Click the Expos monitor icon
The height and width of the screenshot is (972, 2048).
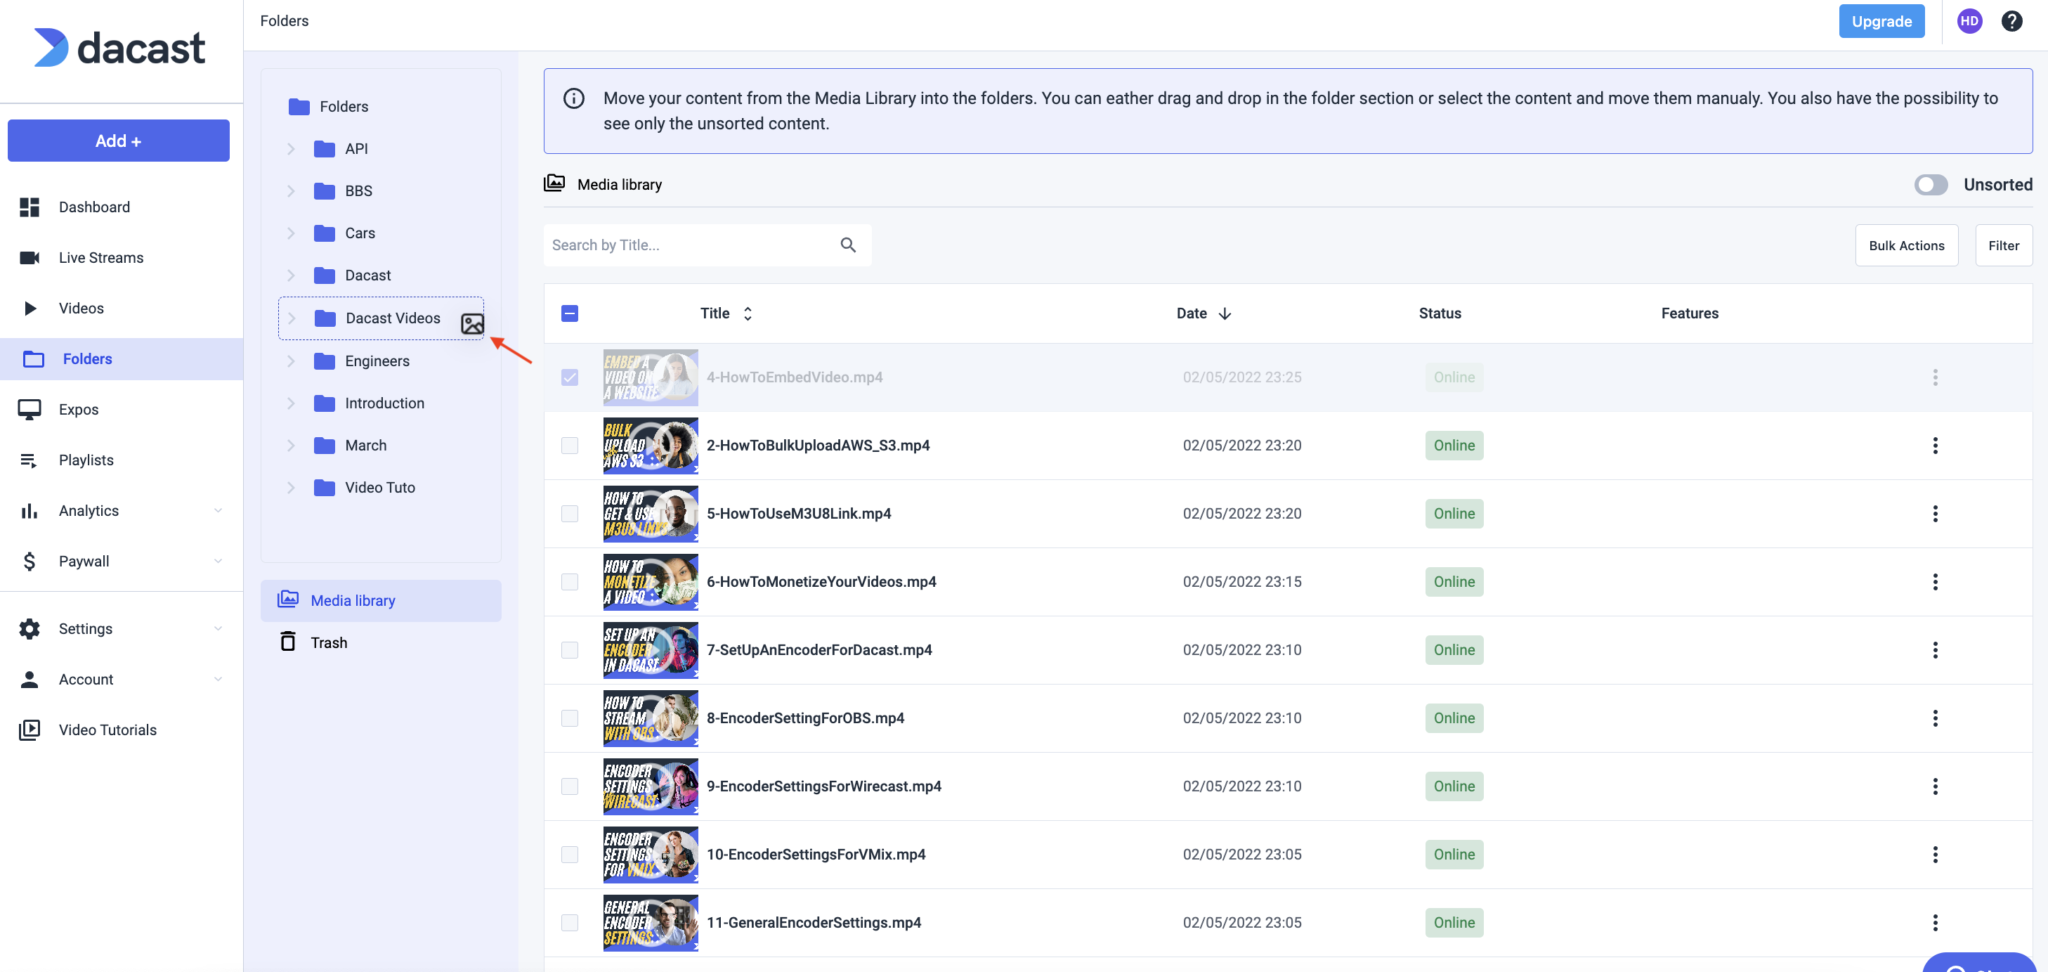click(30, 409)
